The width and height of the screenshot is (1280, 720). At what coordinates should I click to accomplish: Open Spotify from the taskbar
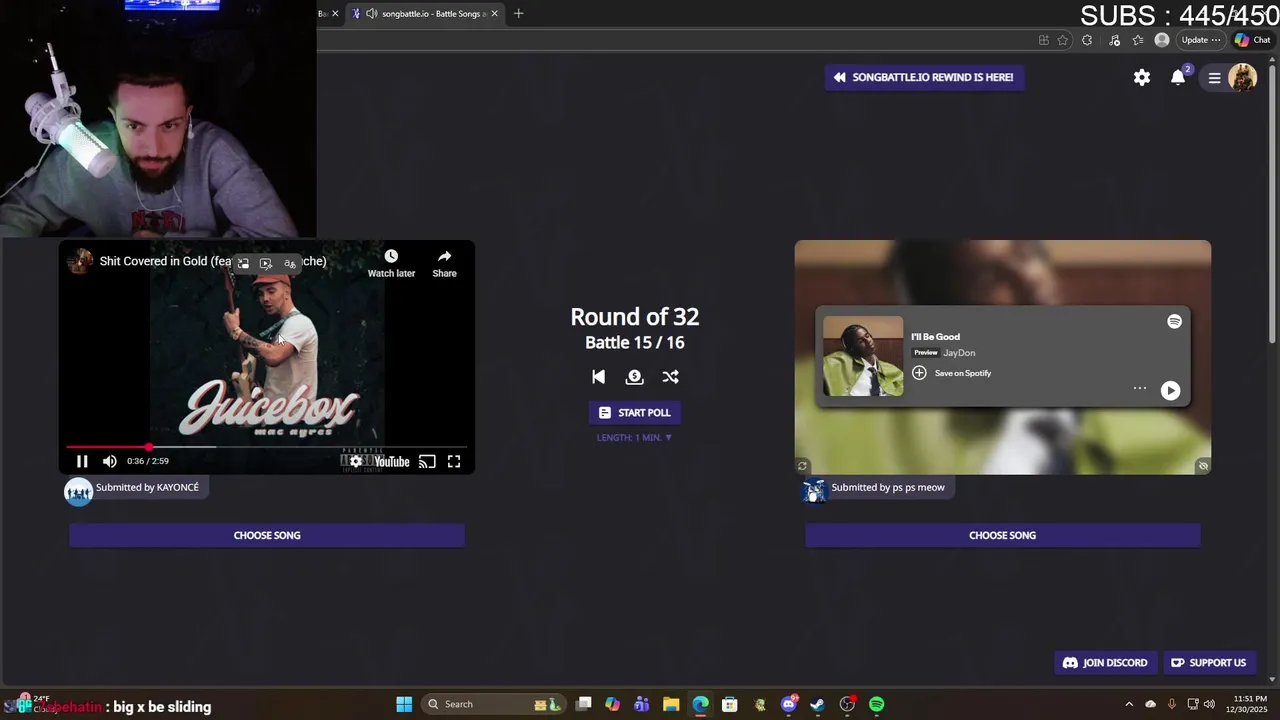(x=876, y=704)
